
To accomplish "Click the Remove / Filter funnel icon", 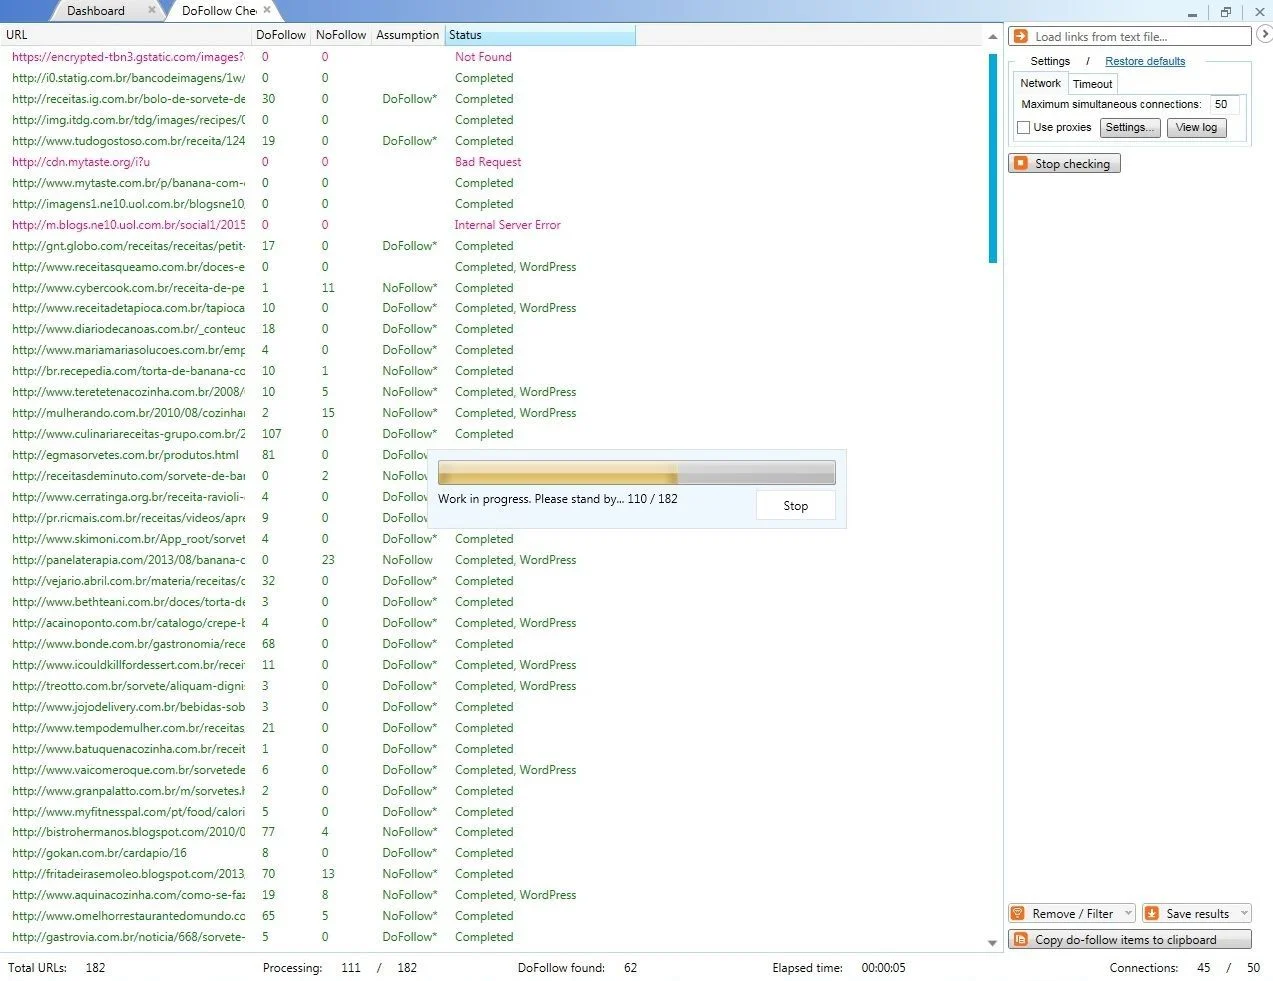I will pyautogui.click(x=1018, y=913).
